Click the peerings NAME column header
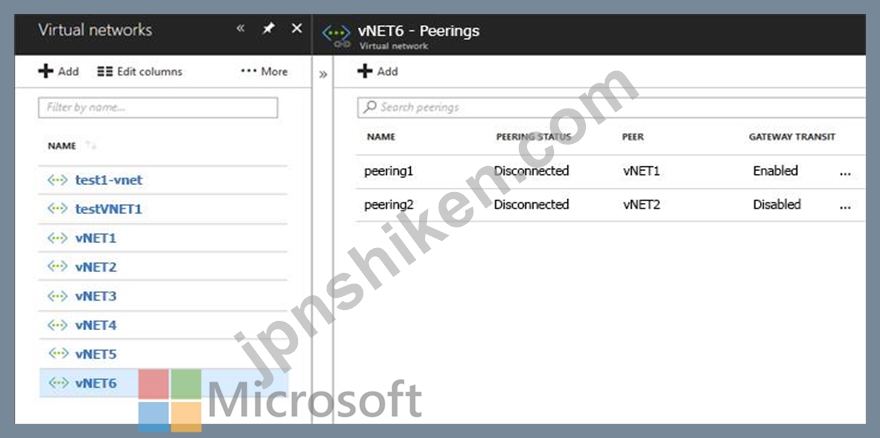This screenshot has height=438, width=880. 381,137
